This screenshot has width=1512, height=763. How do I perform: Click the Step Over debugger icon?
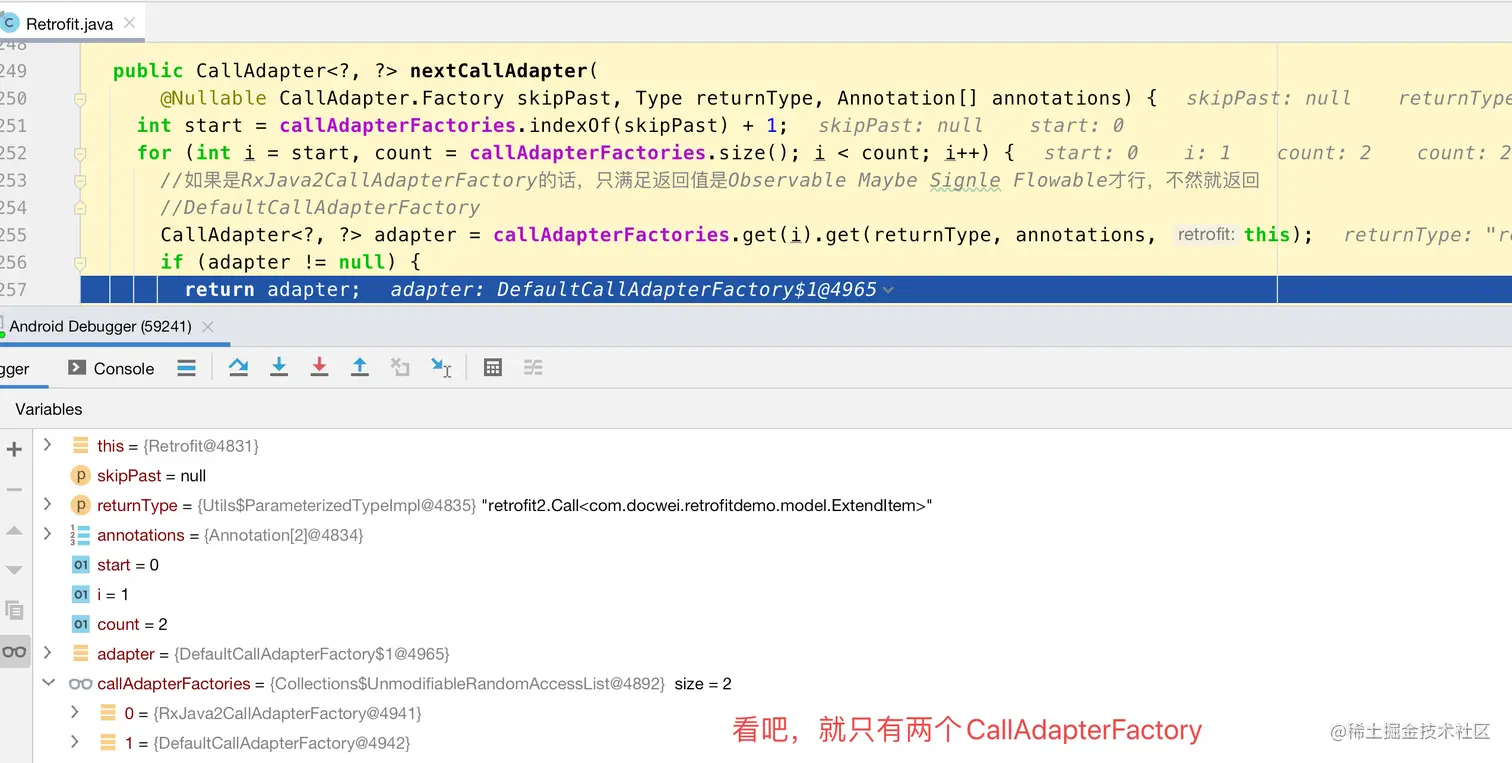[238, 368]
